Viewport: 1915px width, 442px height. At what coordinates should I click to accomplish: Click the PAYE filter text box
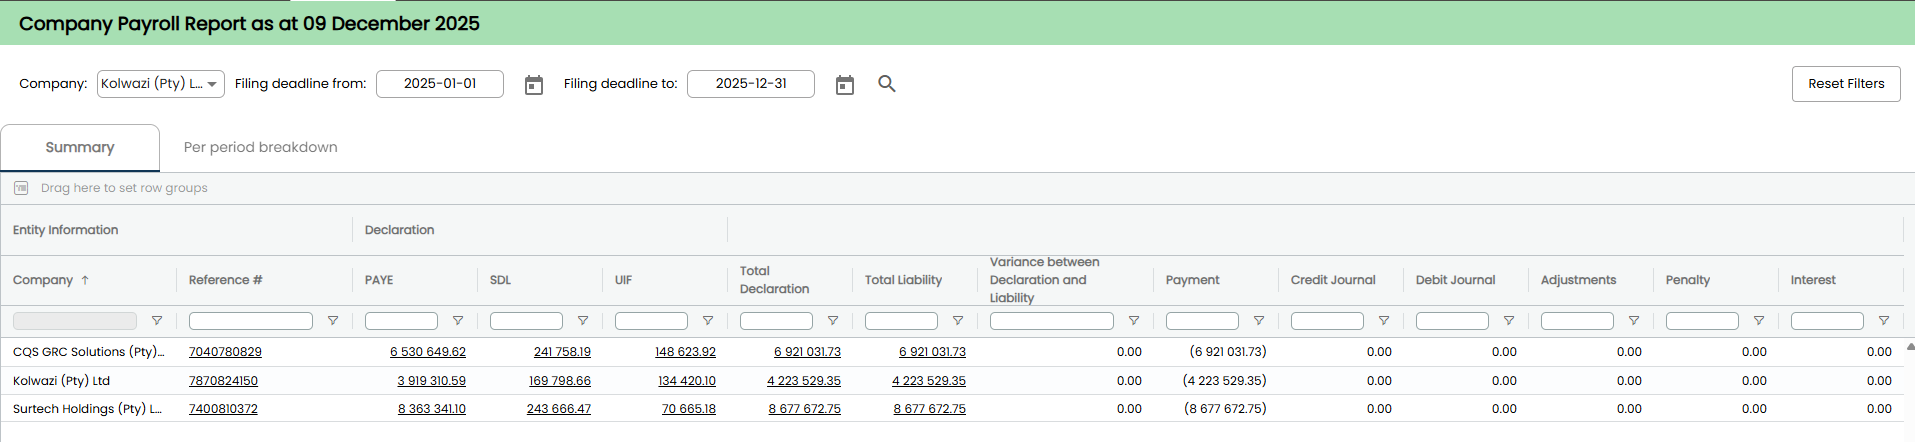pyautogui.click(x=401, y=321)
